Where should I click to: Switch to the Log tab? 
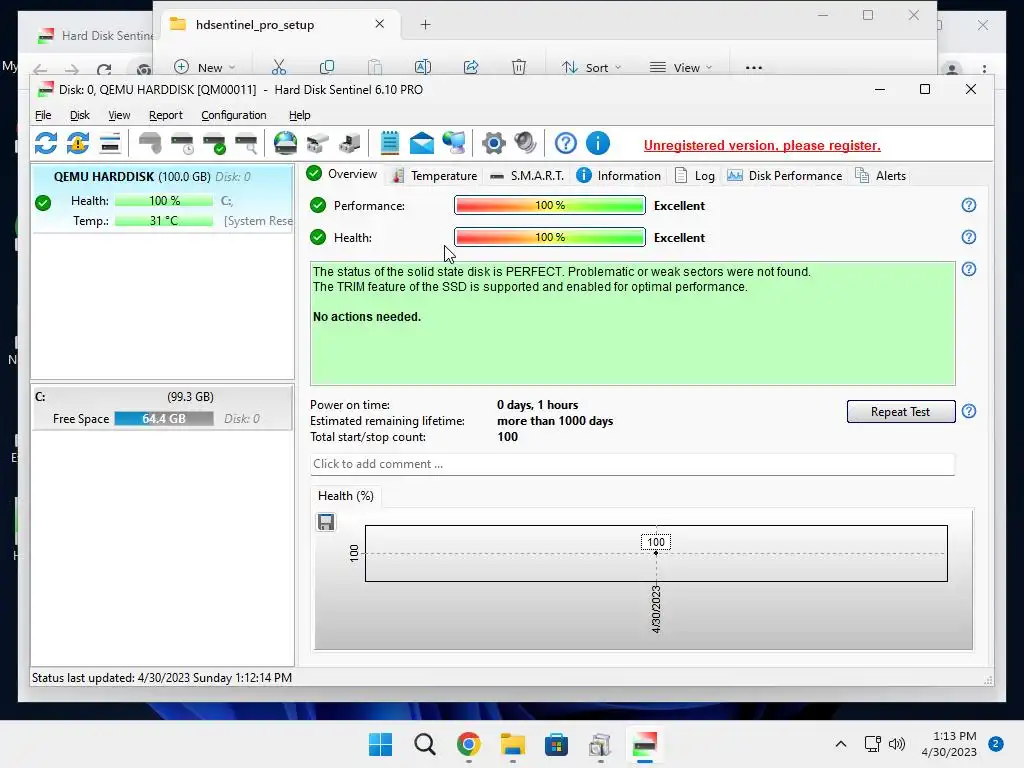tap(695, 176)
